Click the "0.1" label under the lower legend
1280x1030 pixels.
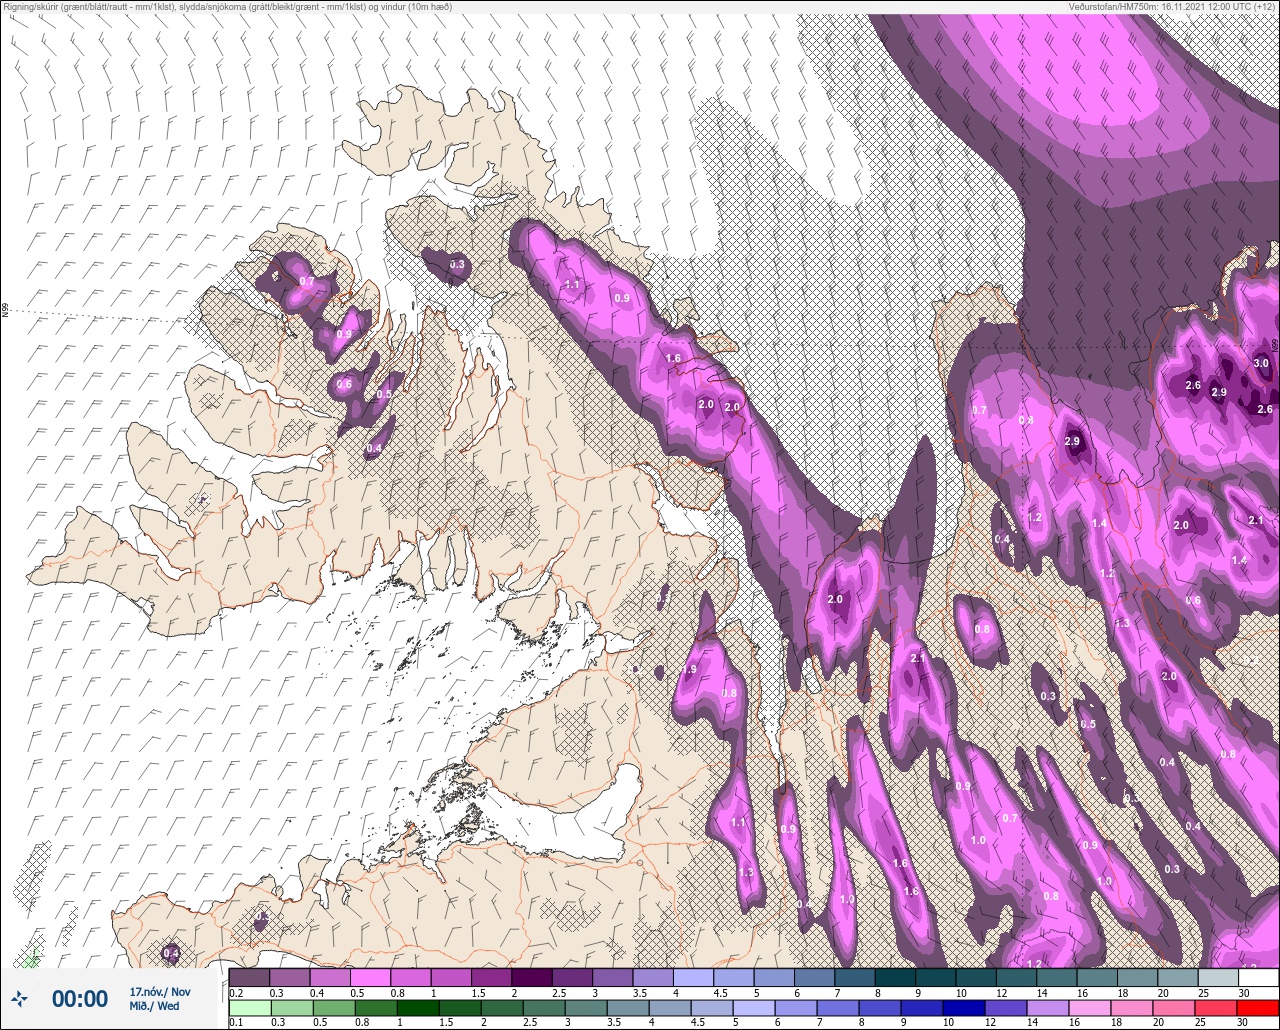coord(236,1023)
